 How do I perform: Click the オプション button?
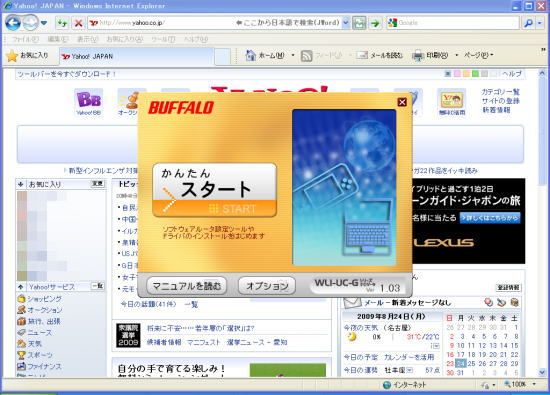pyautogui.click(x=267, y=286)
